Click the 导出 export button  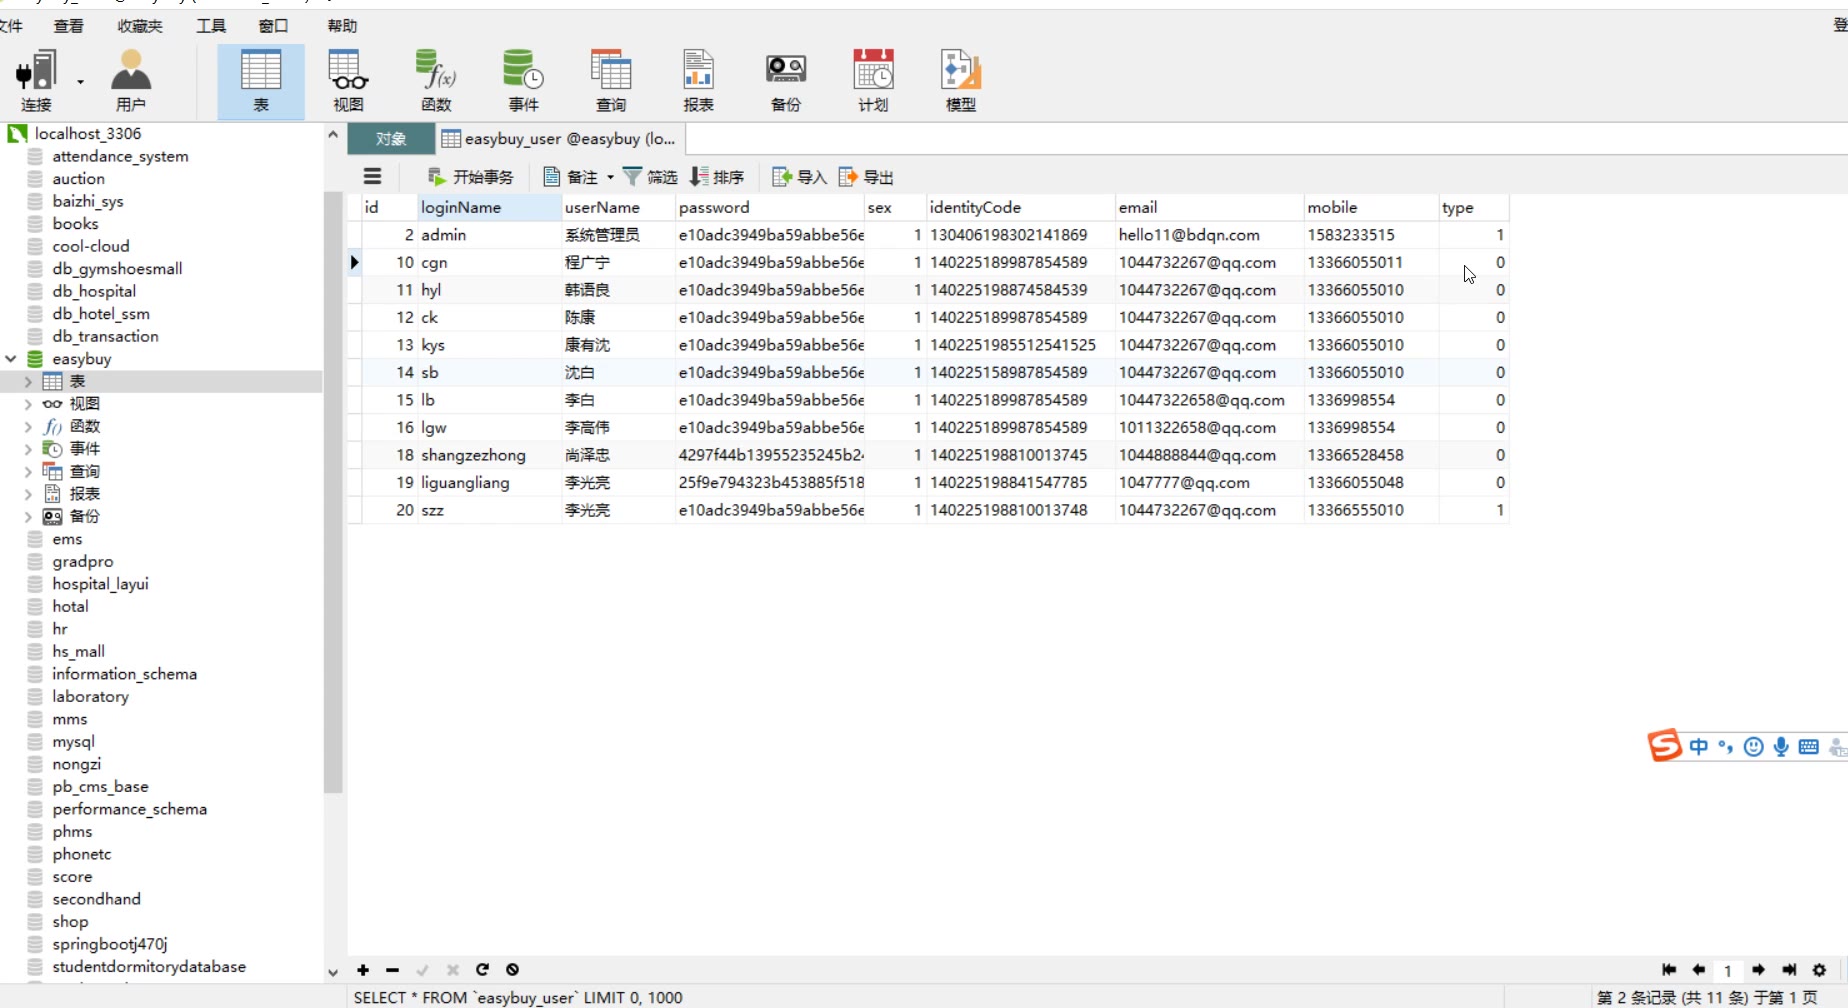point(866,177)
